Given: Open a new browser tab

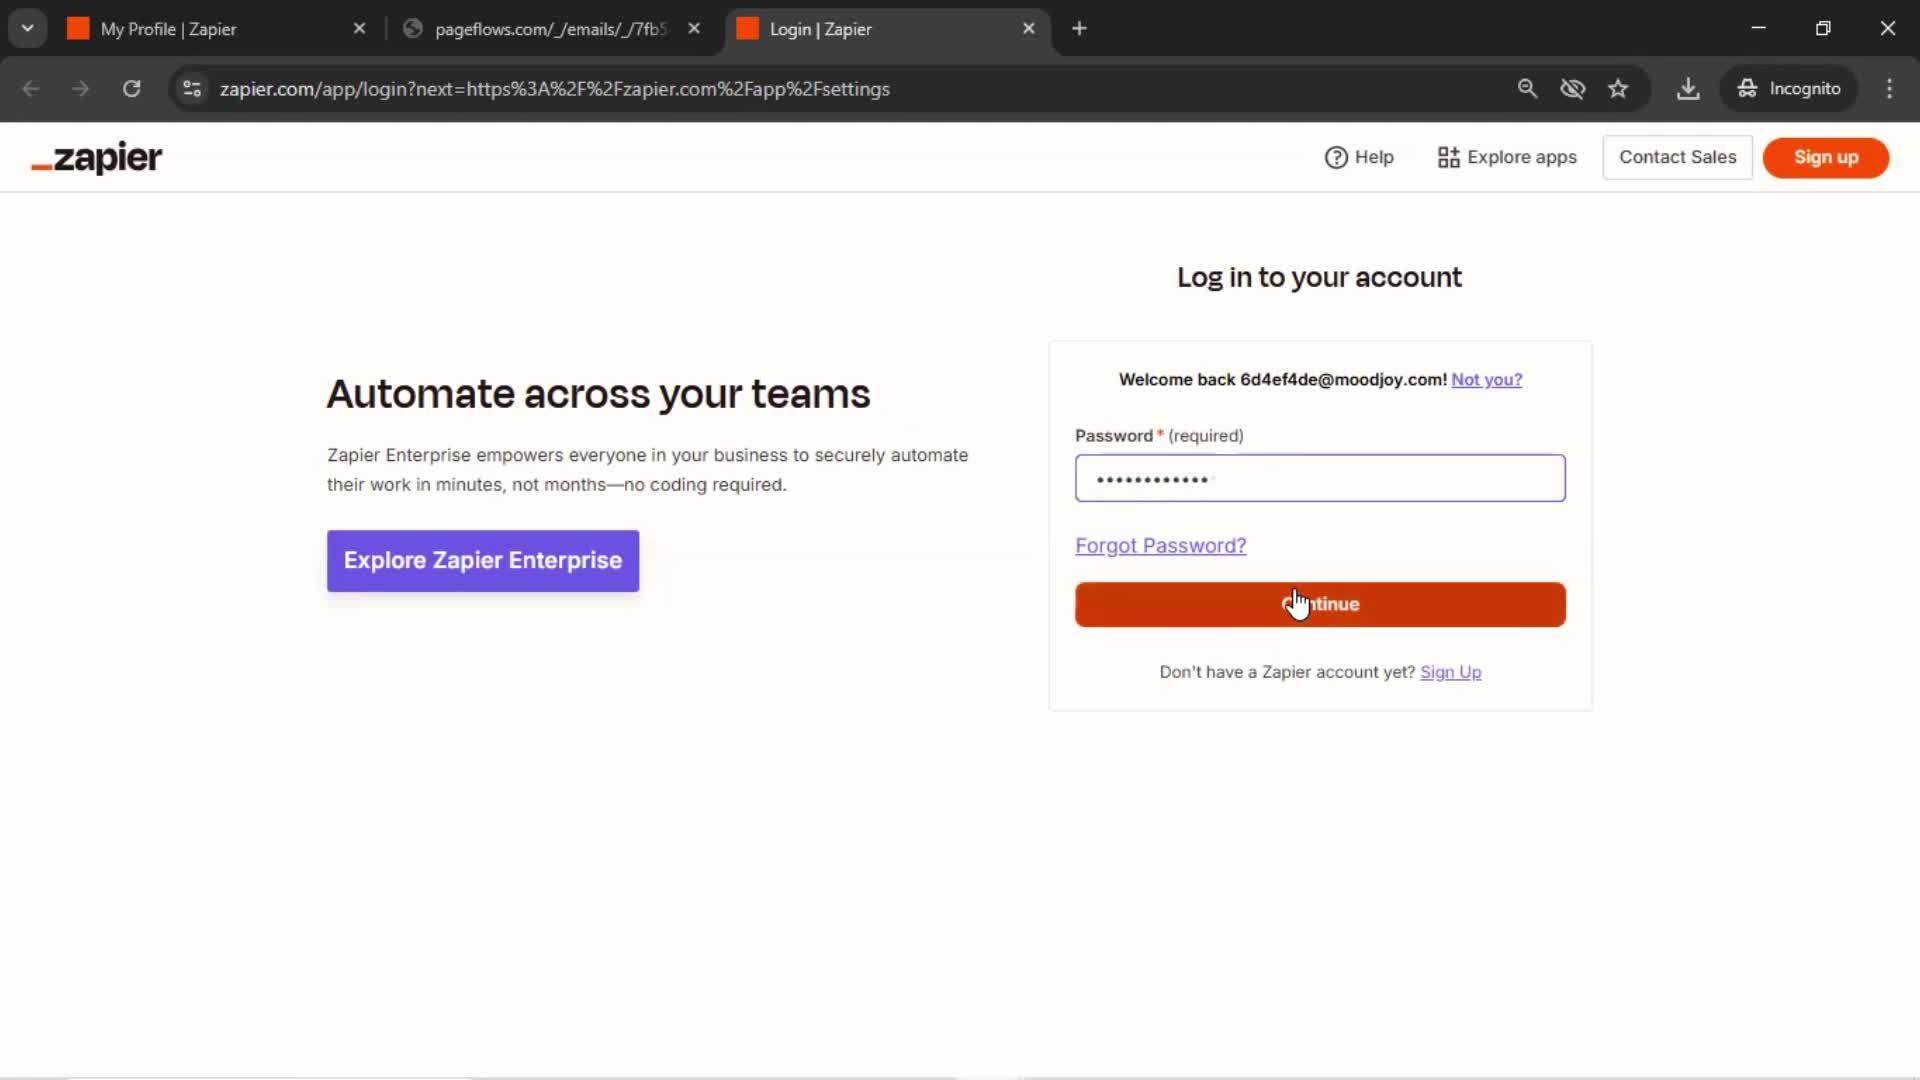Looking at the screenshot, I should click(x=1079, y=29).
